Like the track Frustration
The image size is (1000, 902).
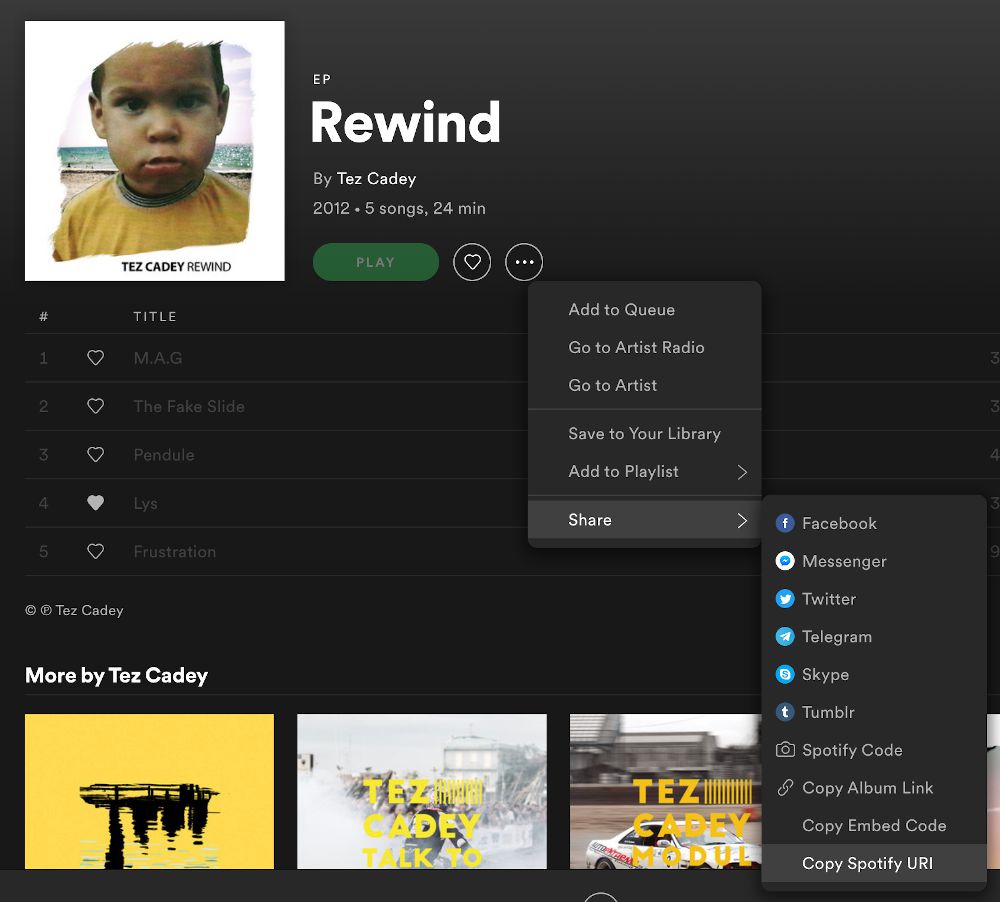coord(96,552)
